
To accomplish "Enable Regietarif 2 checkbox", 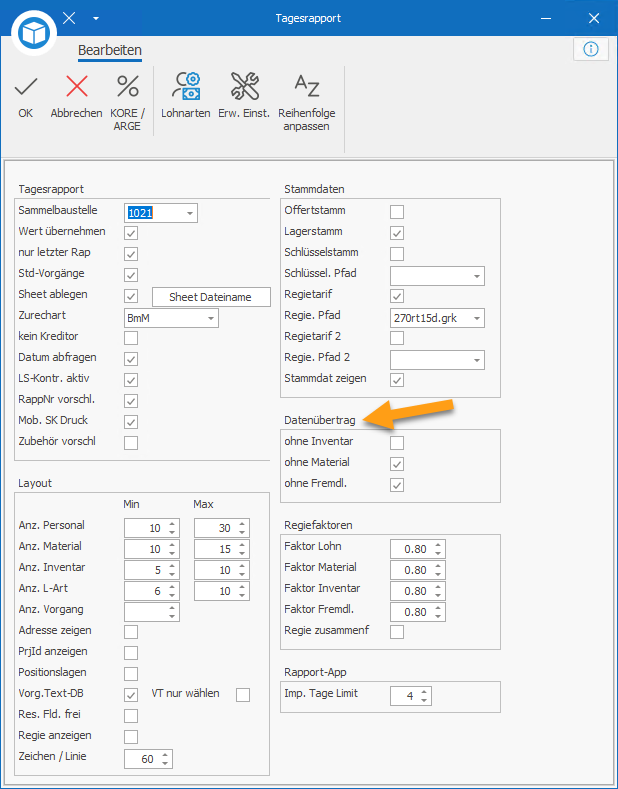I will (397, 338).
